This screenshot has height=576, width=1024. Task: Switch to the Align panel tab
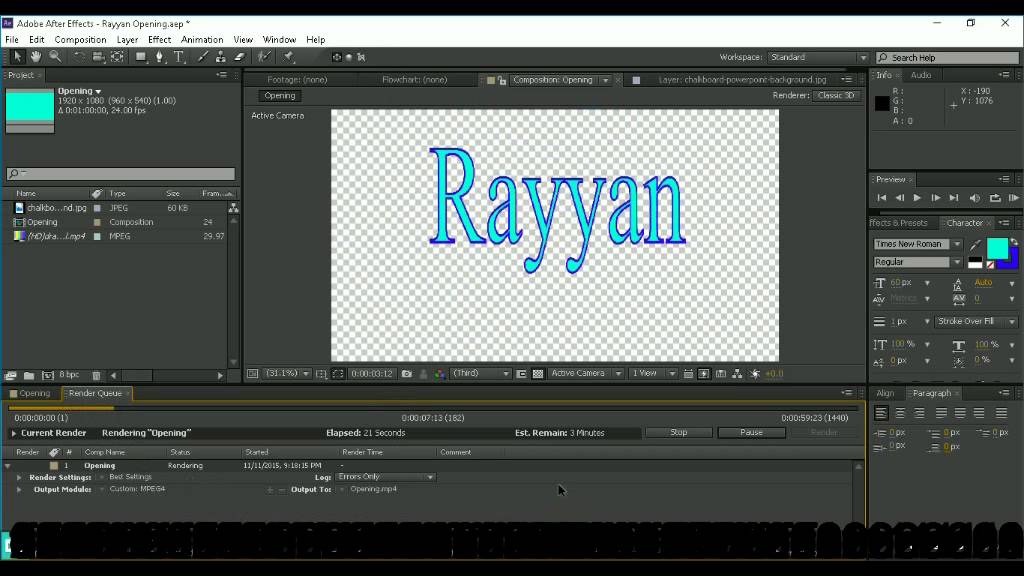pyautogui.click(x=886, y=393)
